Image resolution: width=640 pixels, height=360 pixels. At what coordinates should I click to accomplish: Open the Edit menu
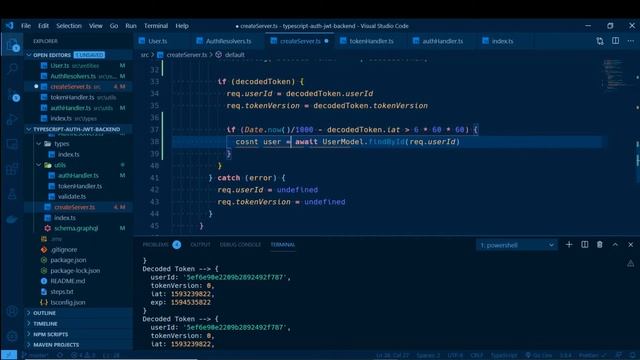[x=43, y=26]
